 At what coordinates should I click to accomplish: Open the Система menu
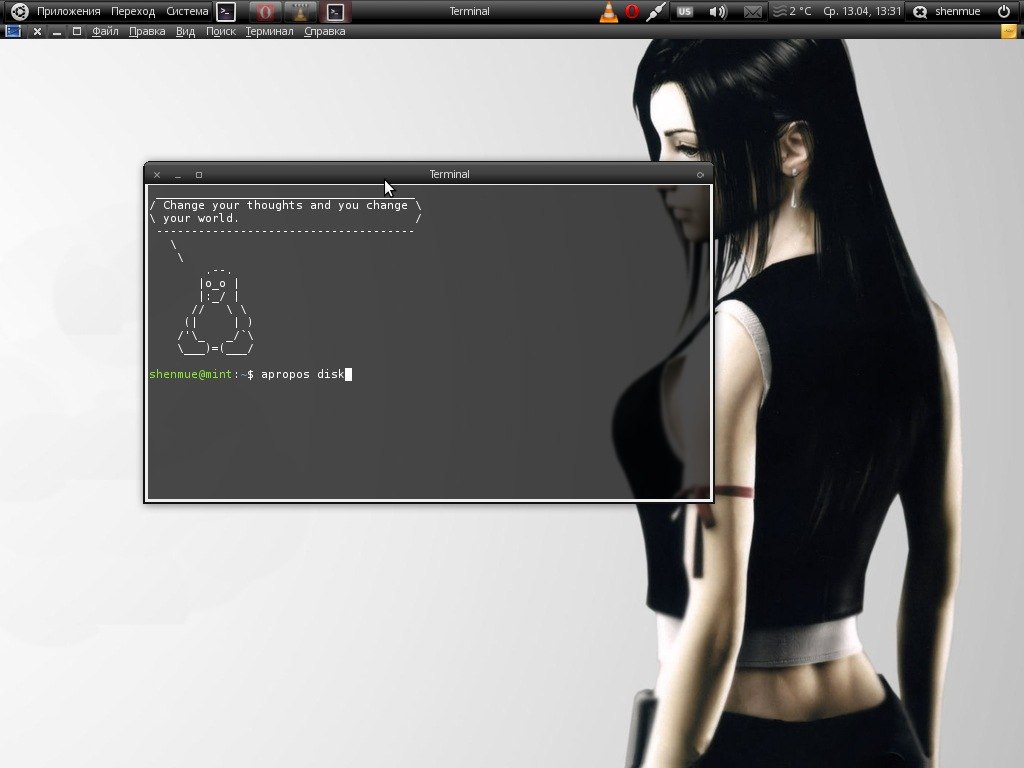click(187, 11)
